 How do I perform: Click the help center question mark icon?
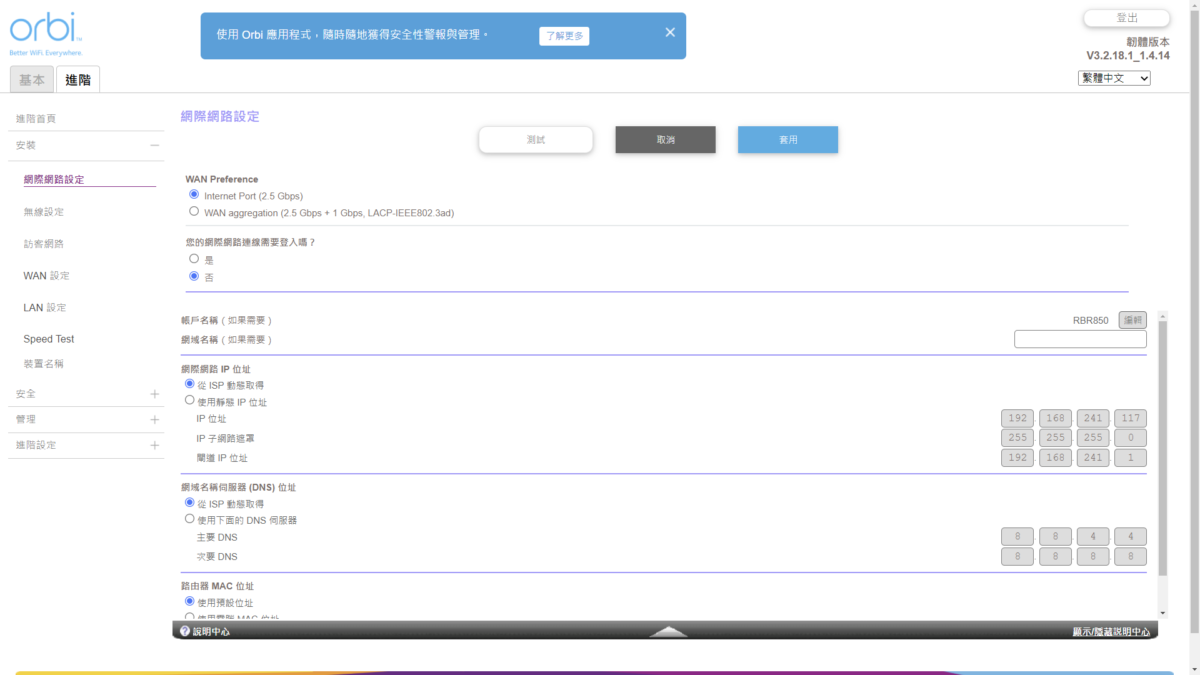[185, 632]
